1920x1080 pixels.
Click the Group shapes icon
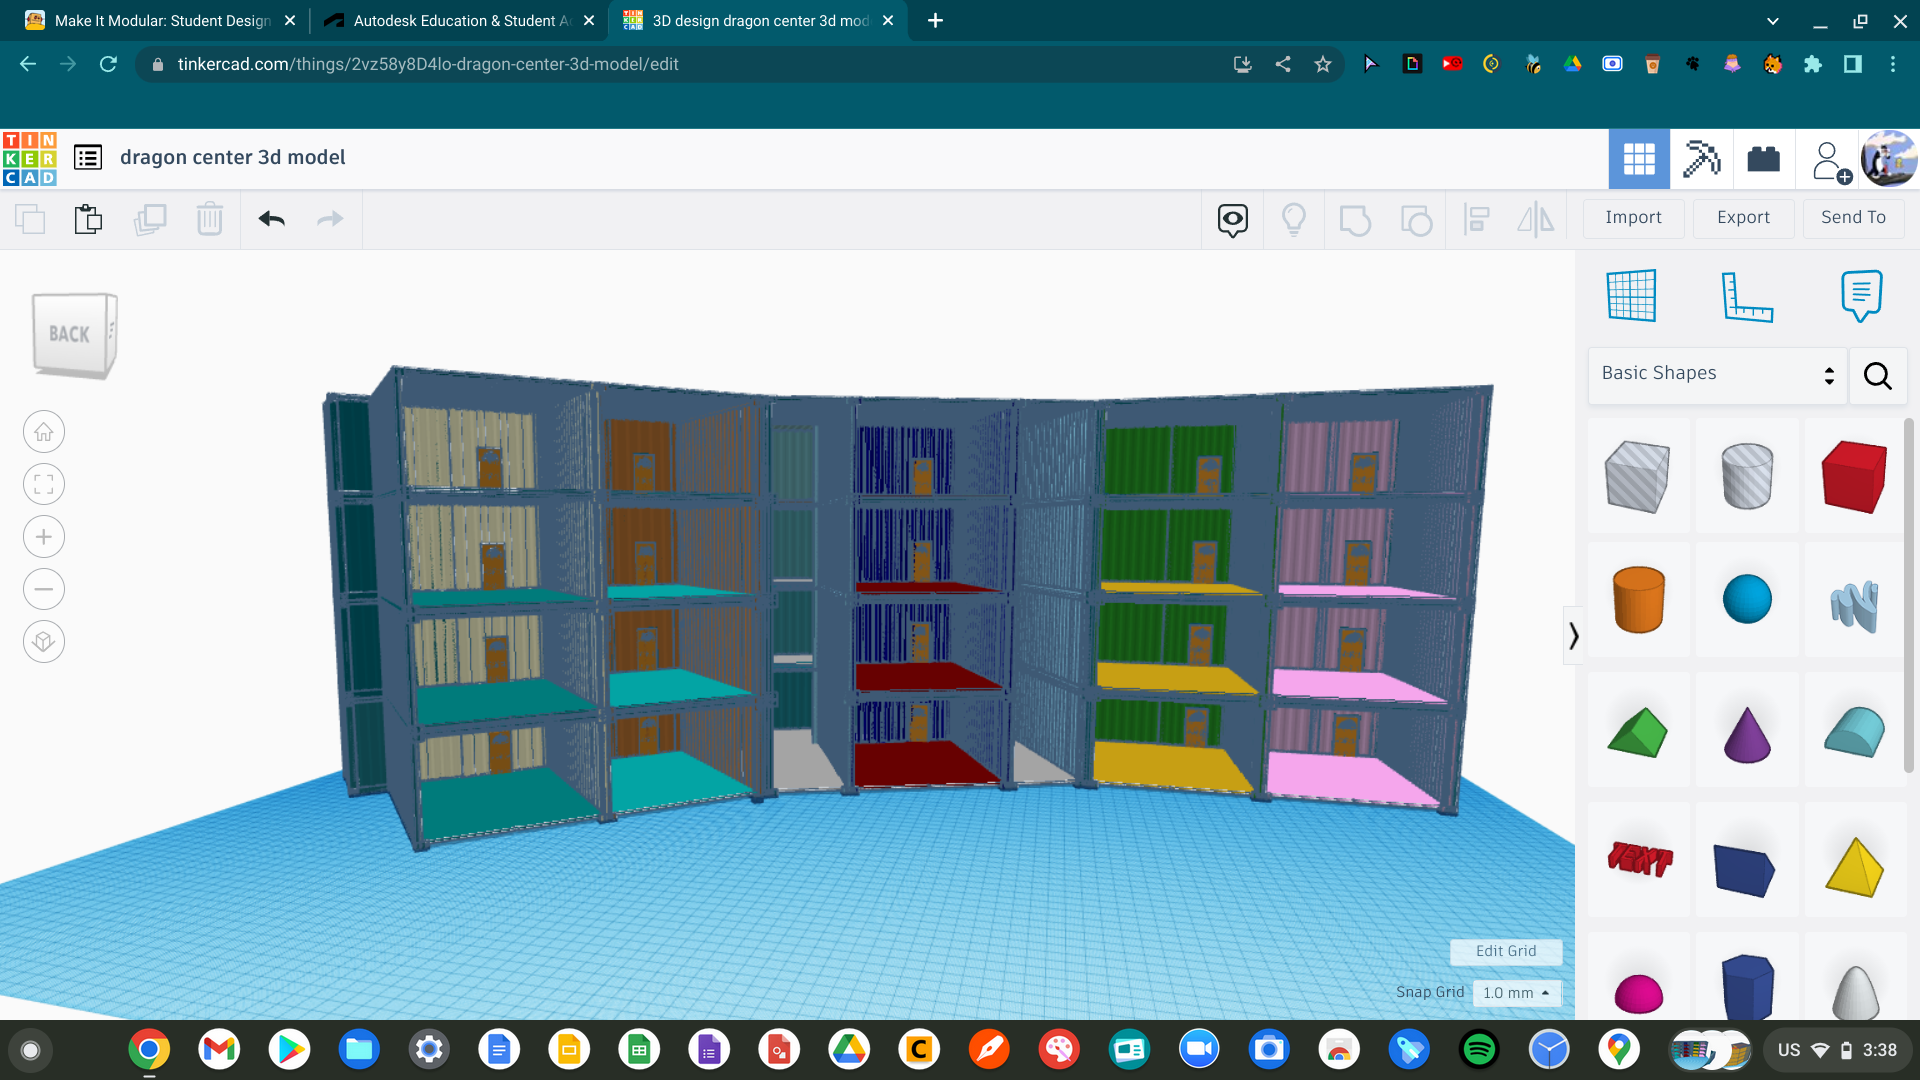[1355, 220]
